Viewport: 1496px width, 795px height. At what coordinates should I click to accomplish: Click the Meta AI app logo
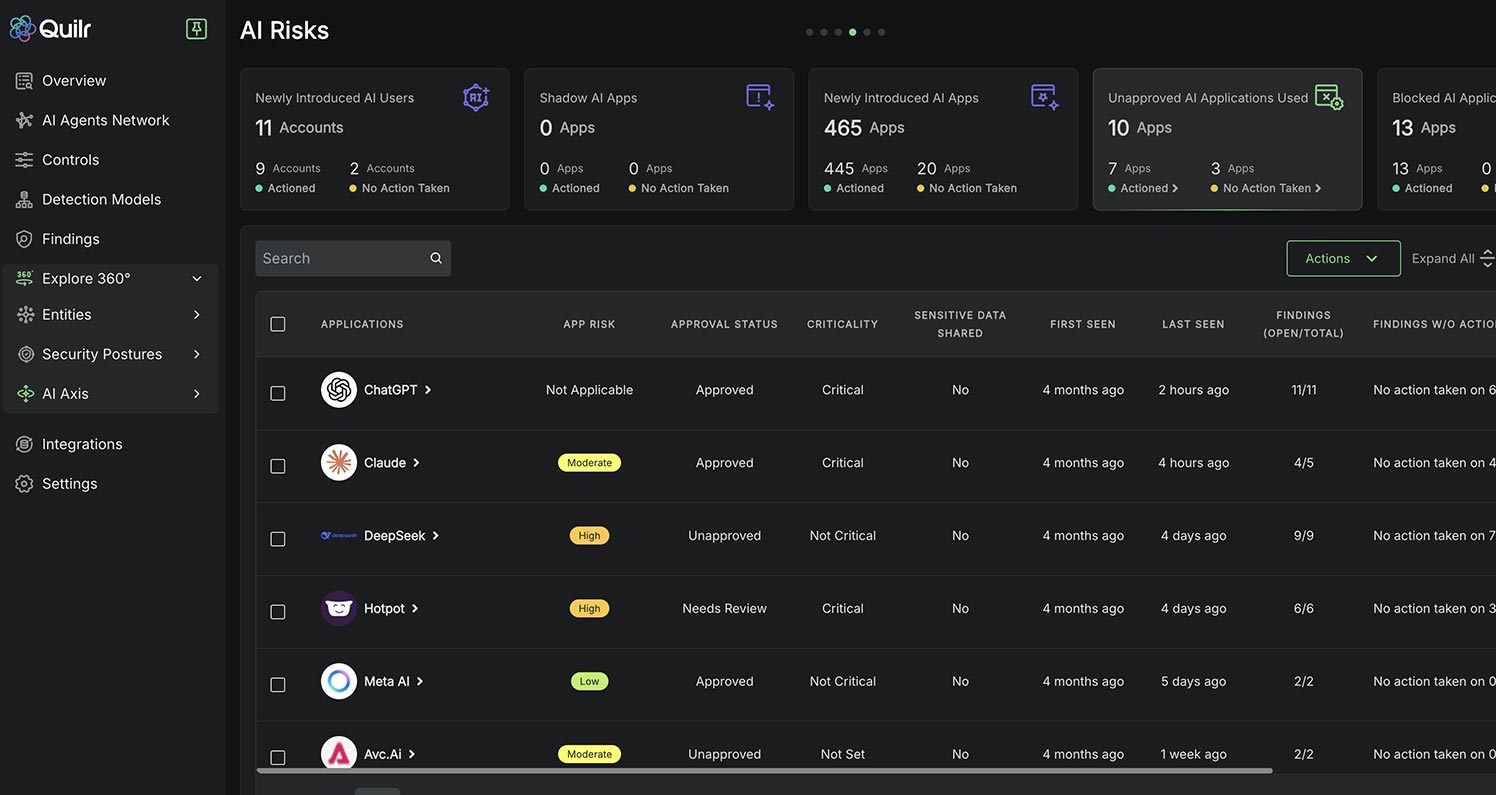tap(339, 681)
